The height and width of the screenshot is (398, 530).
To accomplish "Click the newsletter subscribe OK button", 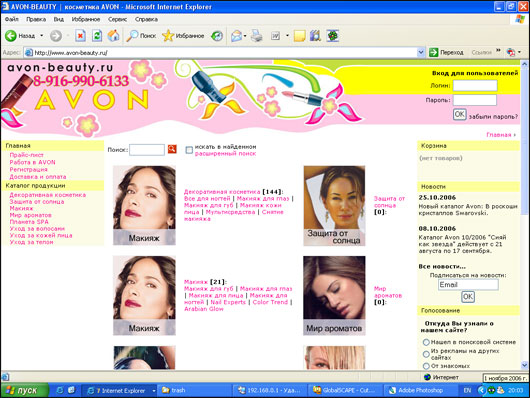I will click(x=468, y=297).
